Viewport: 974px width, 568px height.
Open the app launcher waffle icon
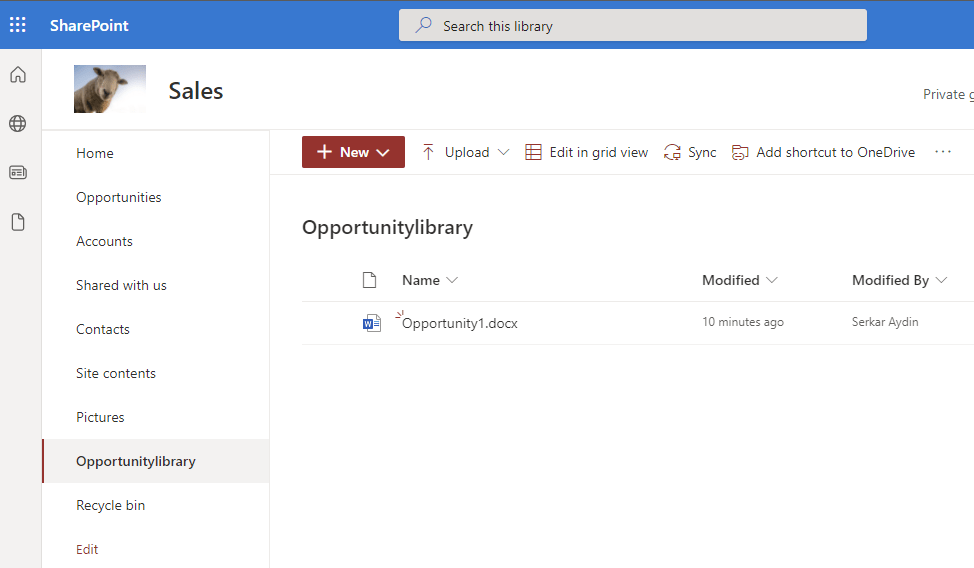tap(17, 25)
